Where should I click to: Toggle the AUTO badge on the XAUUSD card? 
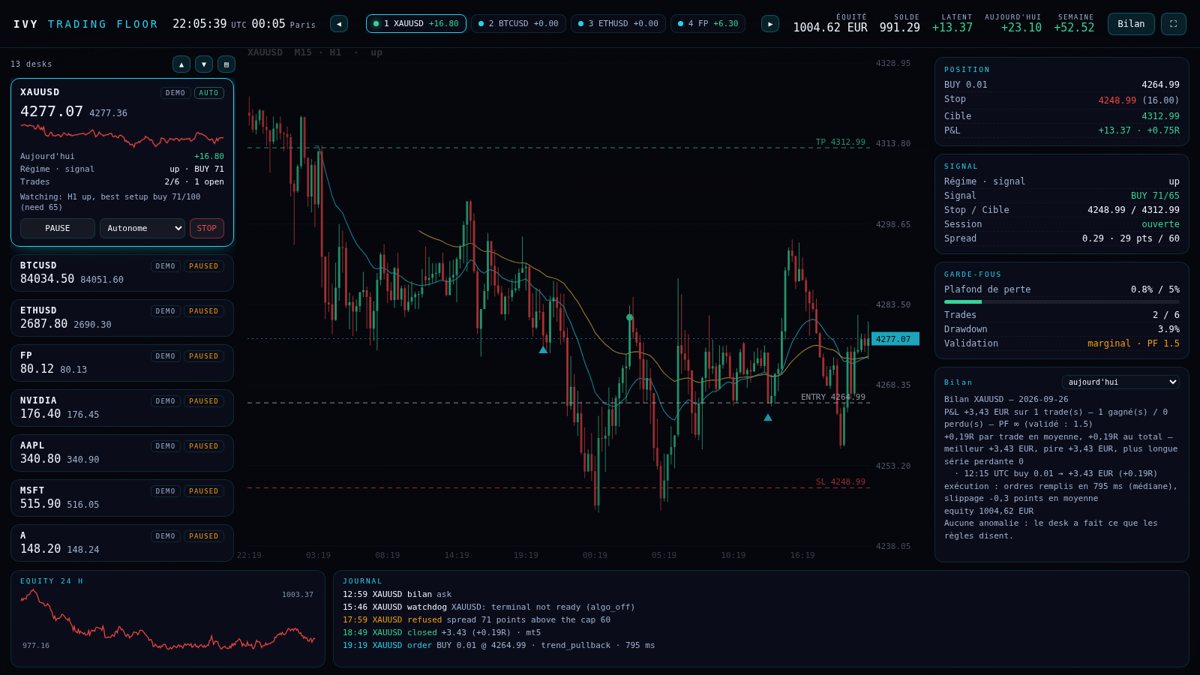(209, 93)
